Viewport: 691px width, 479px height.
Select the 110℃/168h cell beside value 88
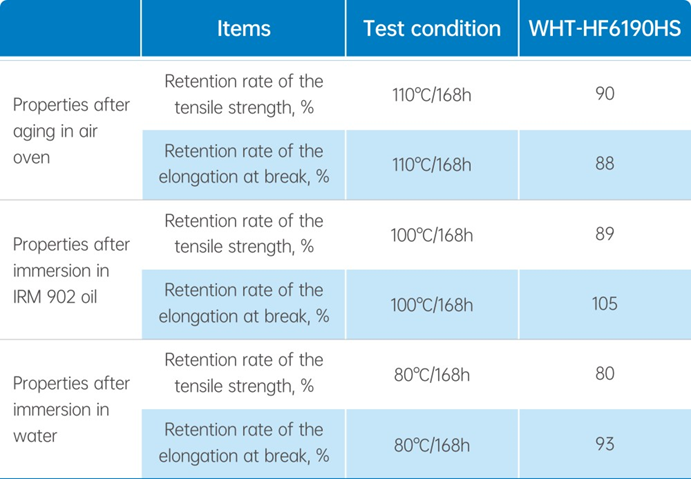[432, 165]
